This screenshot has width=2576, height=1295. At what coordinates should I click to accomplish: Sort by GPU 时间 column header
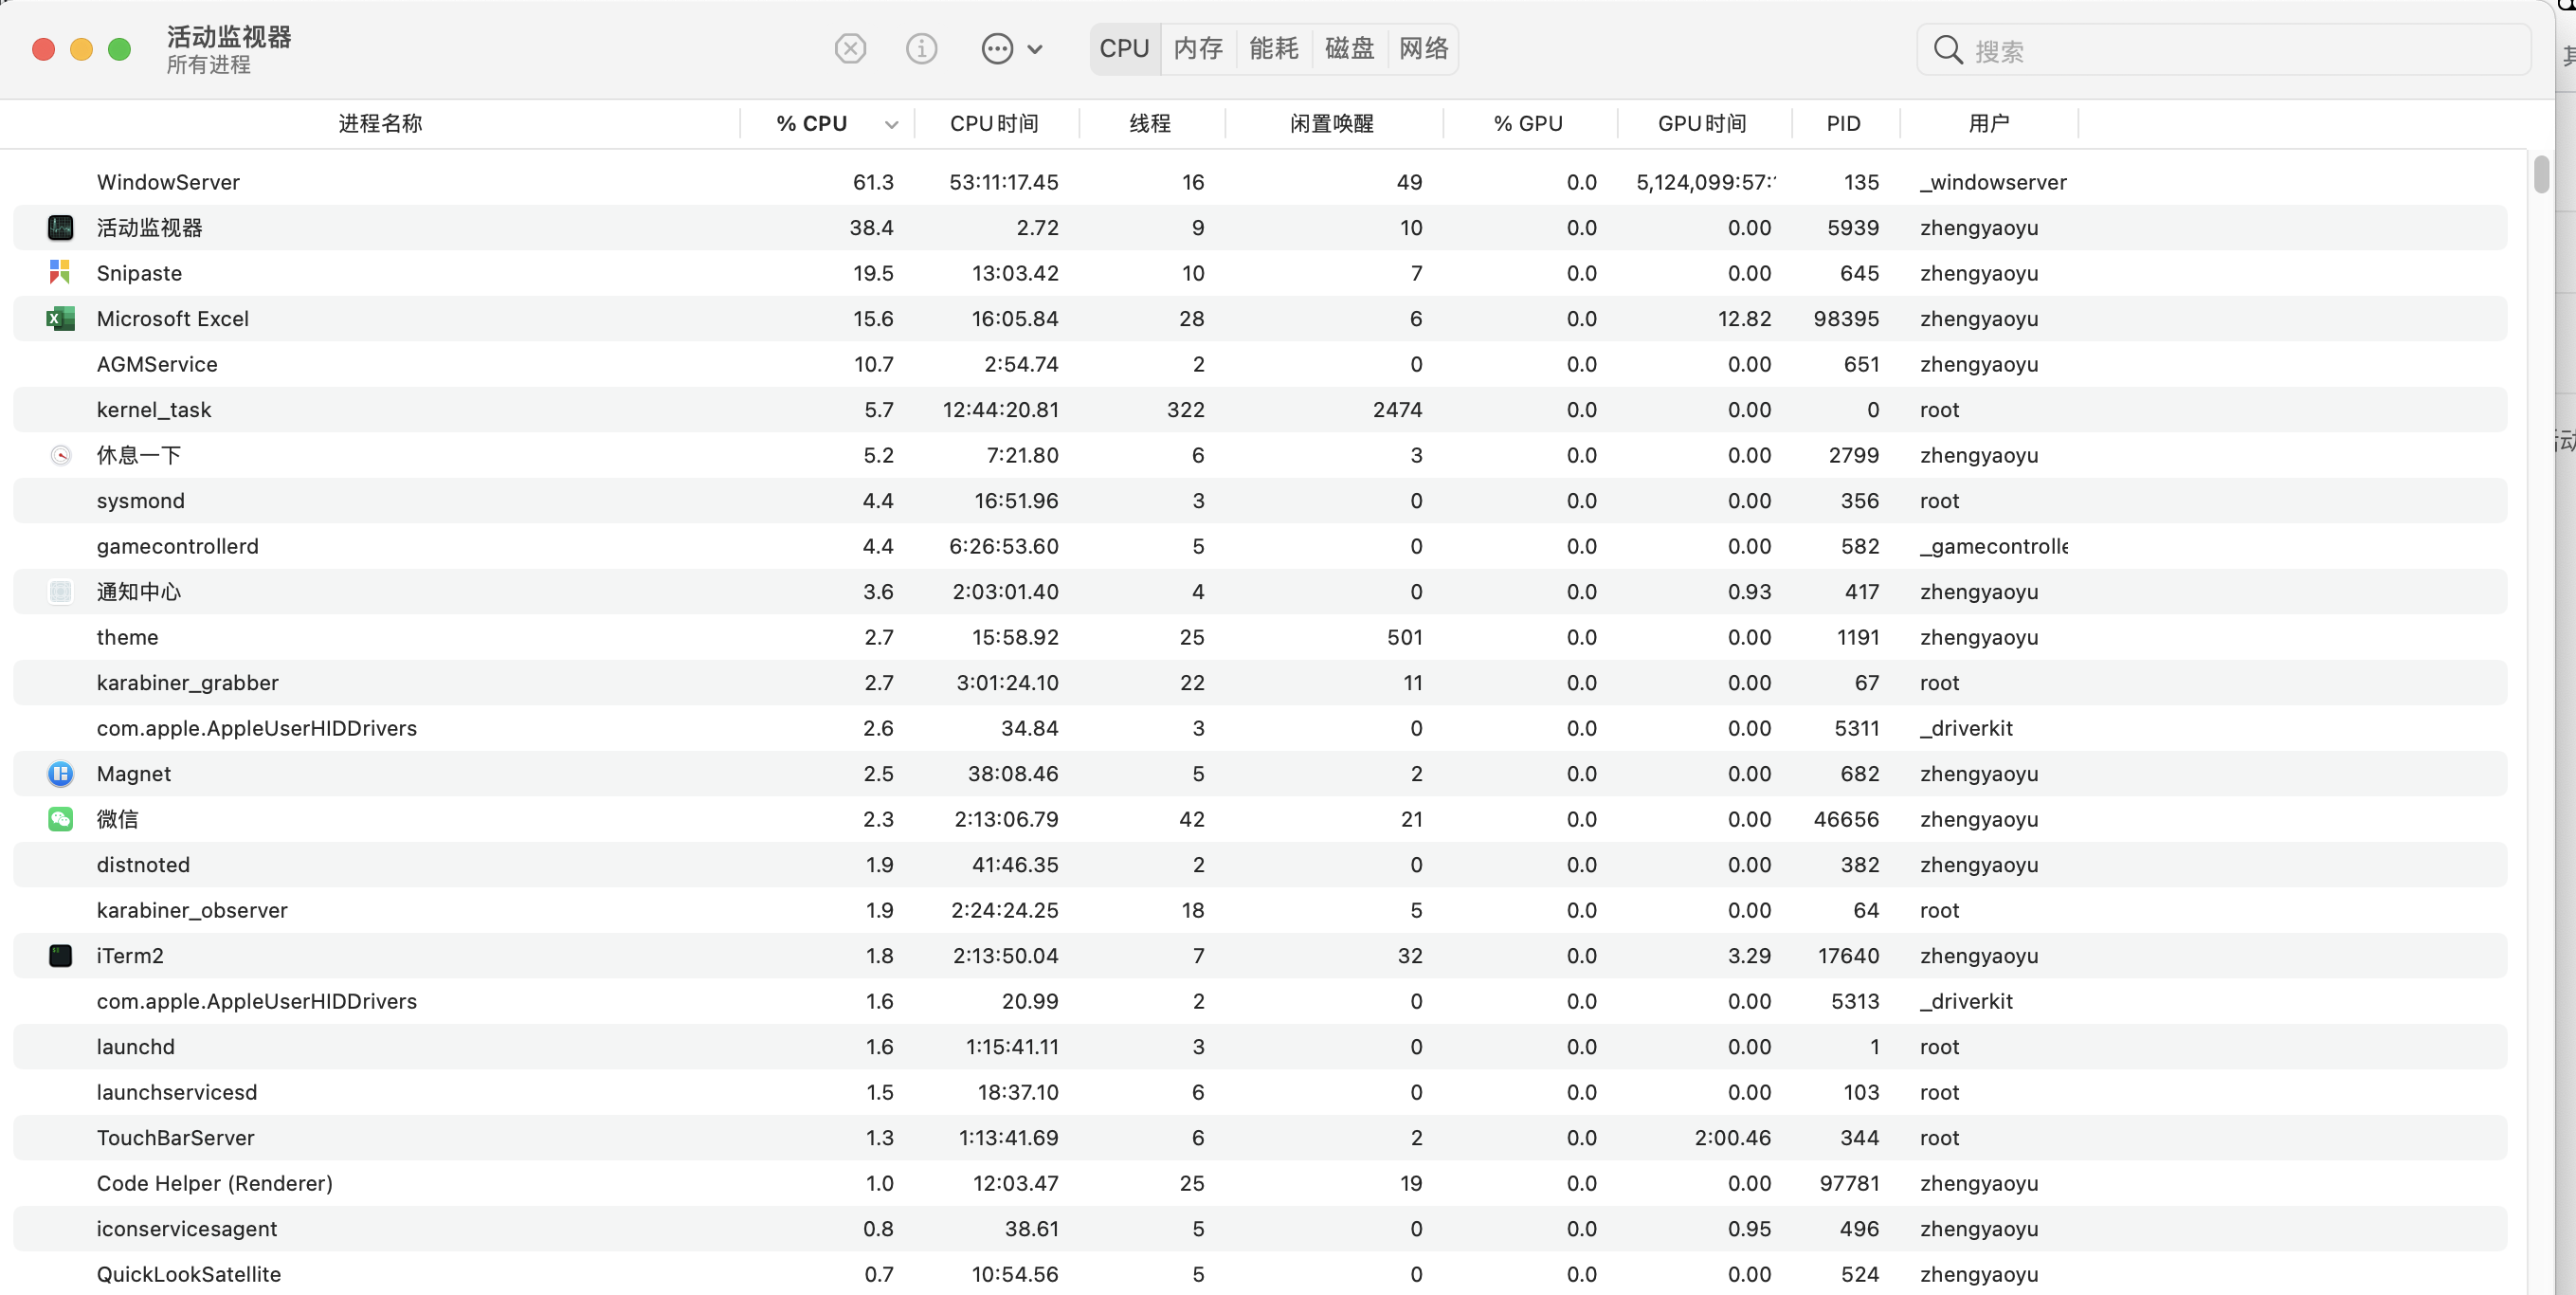coord(1702,123)
